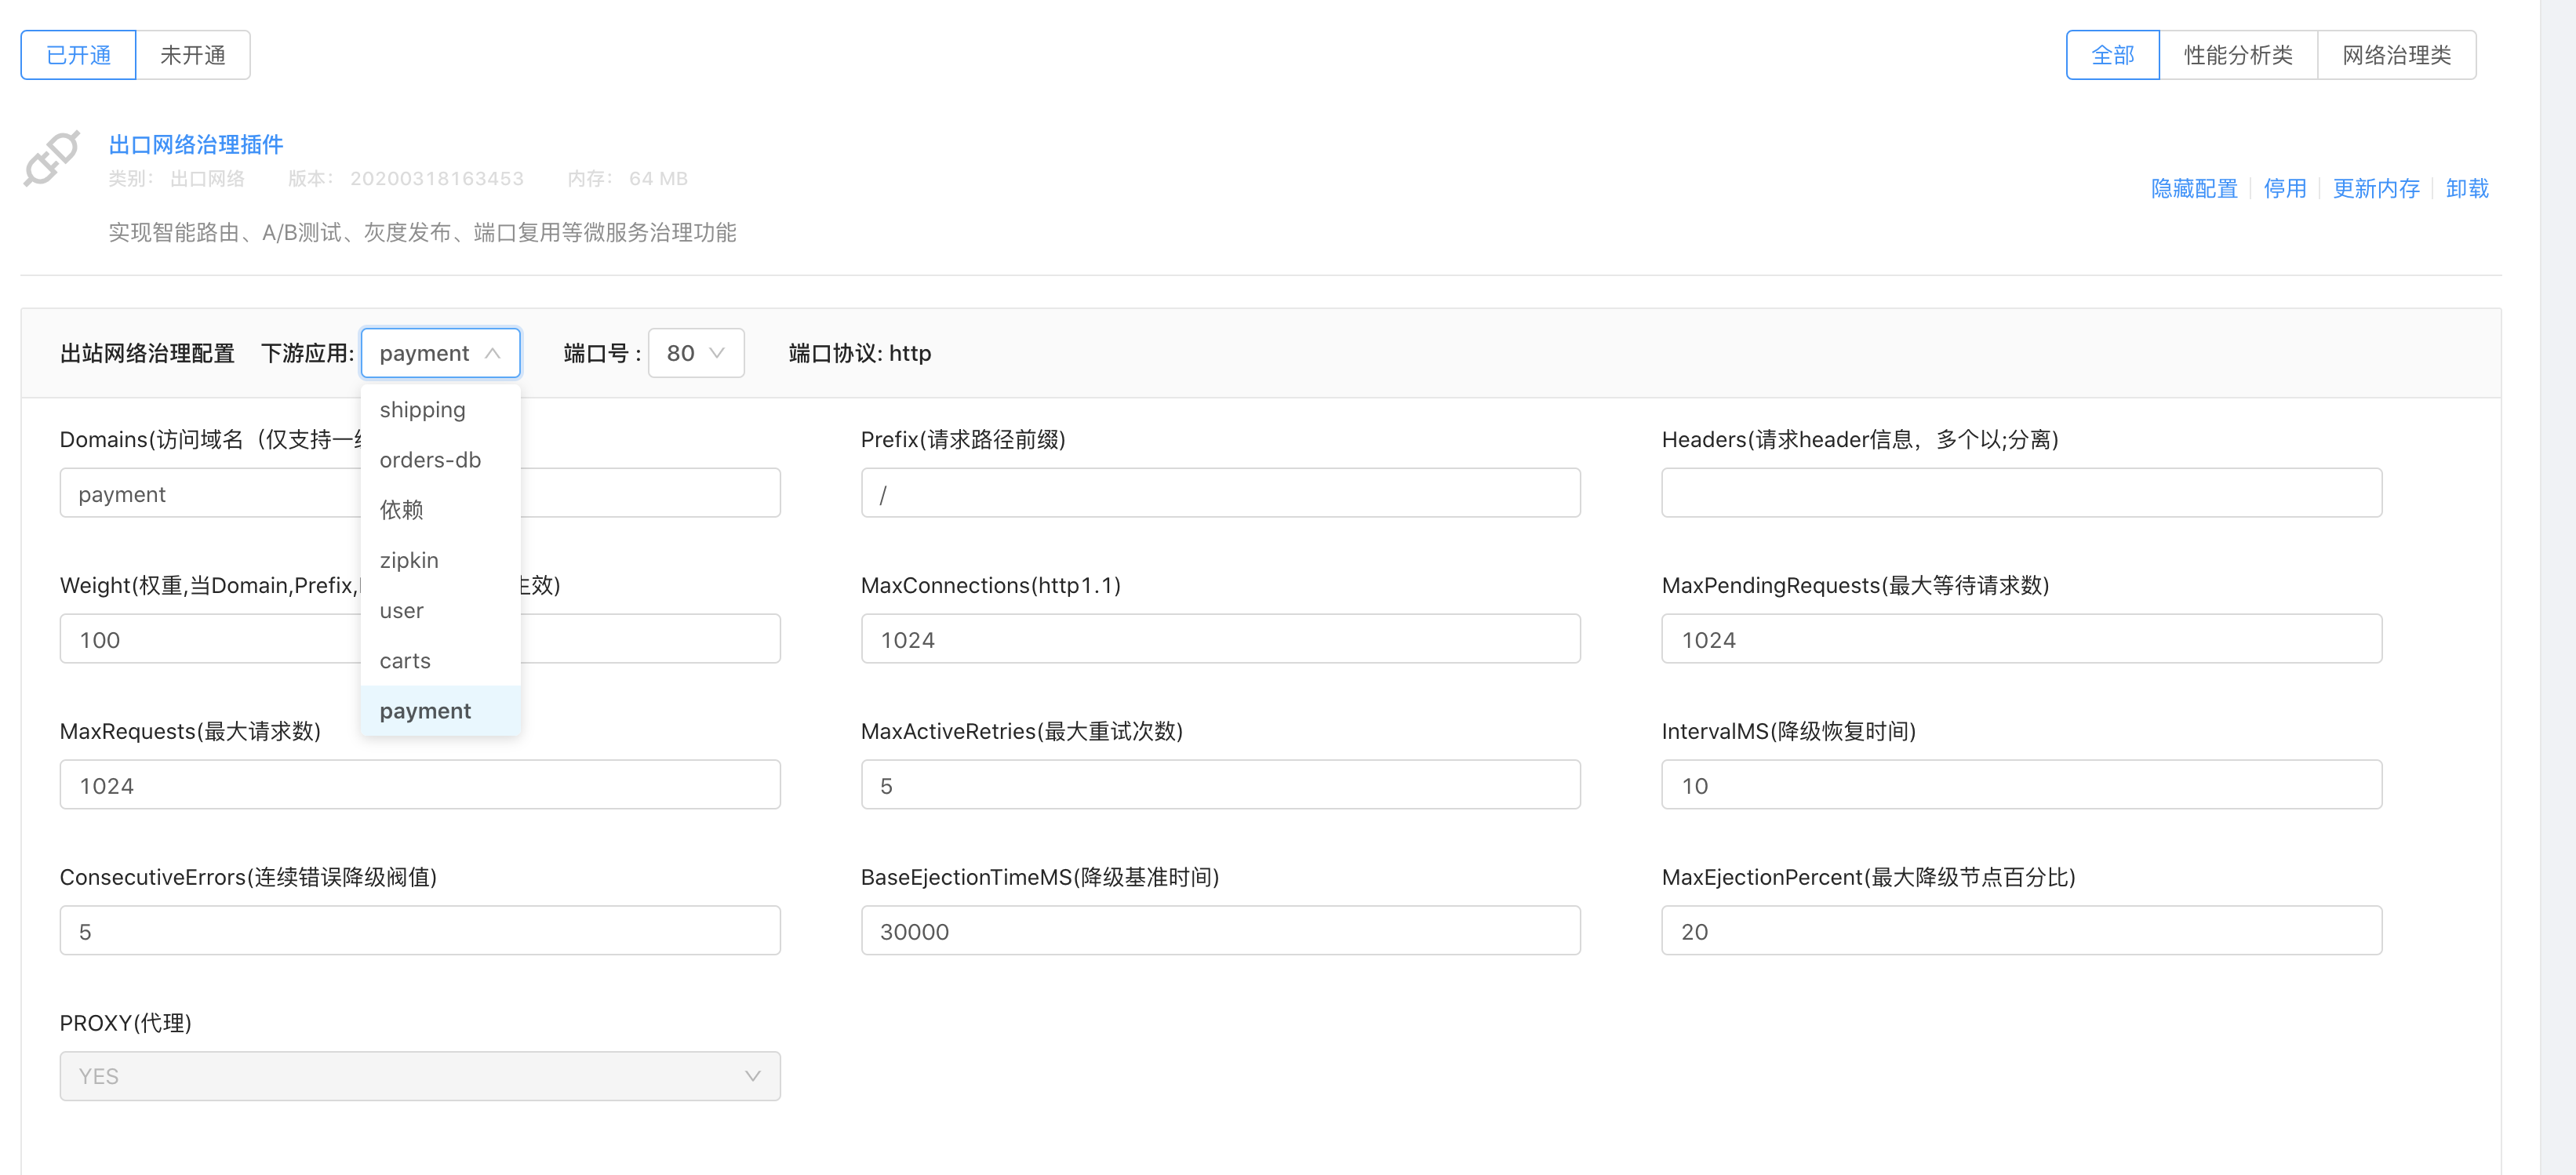Click the MaxConnections input field
Image resolution: width=2576 pixels, height=1175 pixels.
pyautogui.click(x=1220, y=639)
